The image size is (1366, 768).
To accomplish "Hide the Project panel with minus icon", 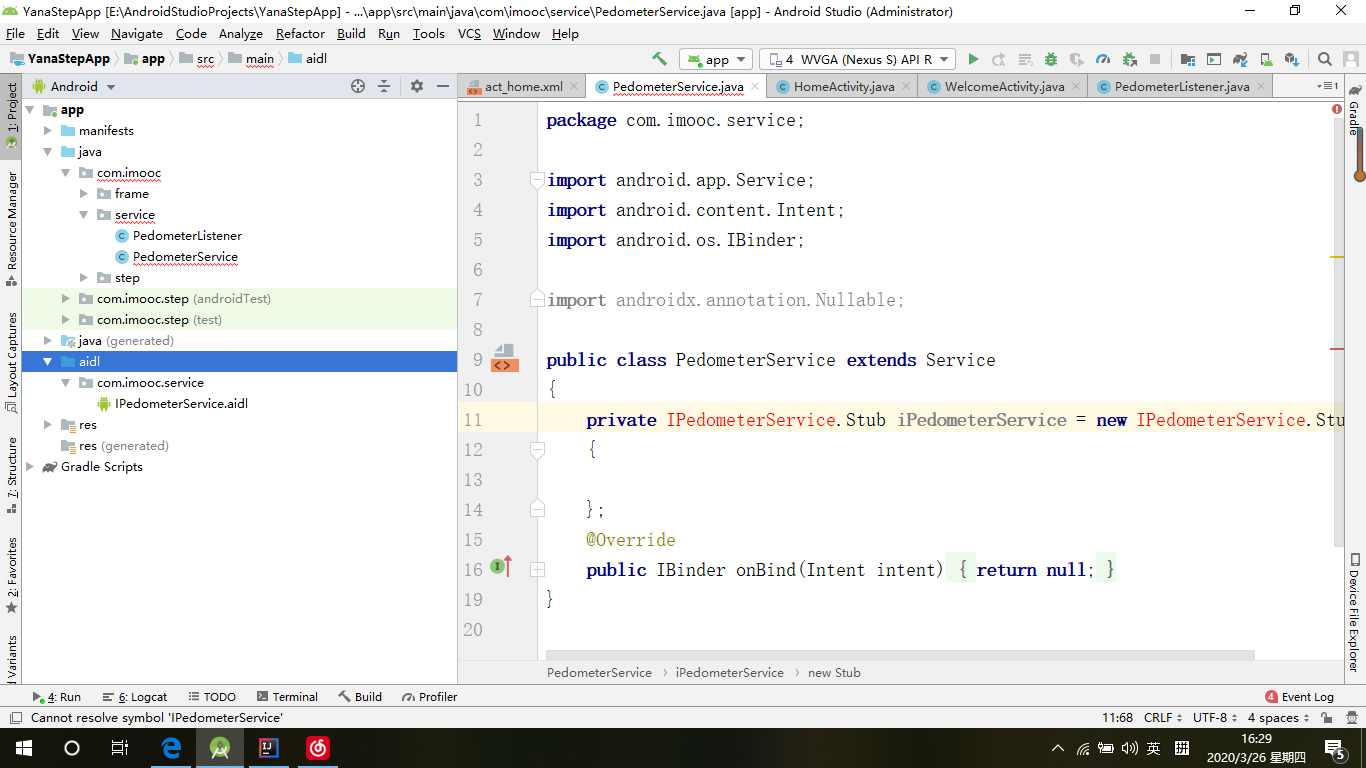I will pos(443,87).
